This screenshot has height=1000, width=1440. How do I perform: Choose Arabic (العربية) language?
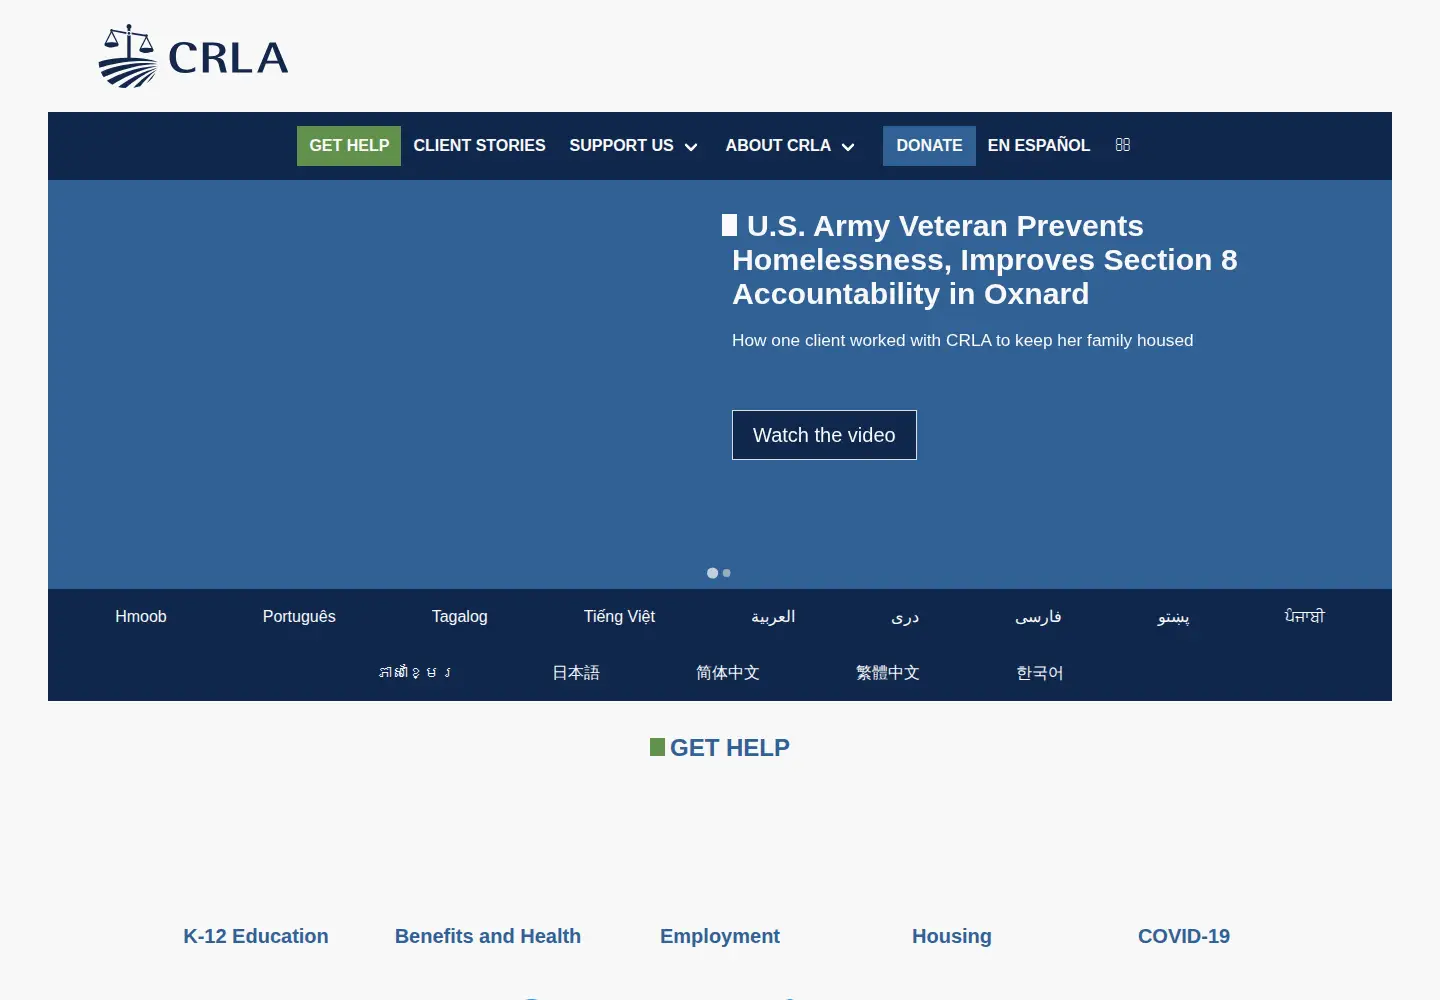(773, 617)
